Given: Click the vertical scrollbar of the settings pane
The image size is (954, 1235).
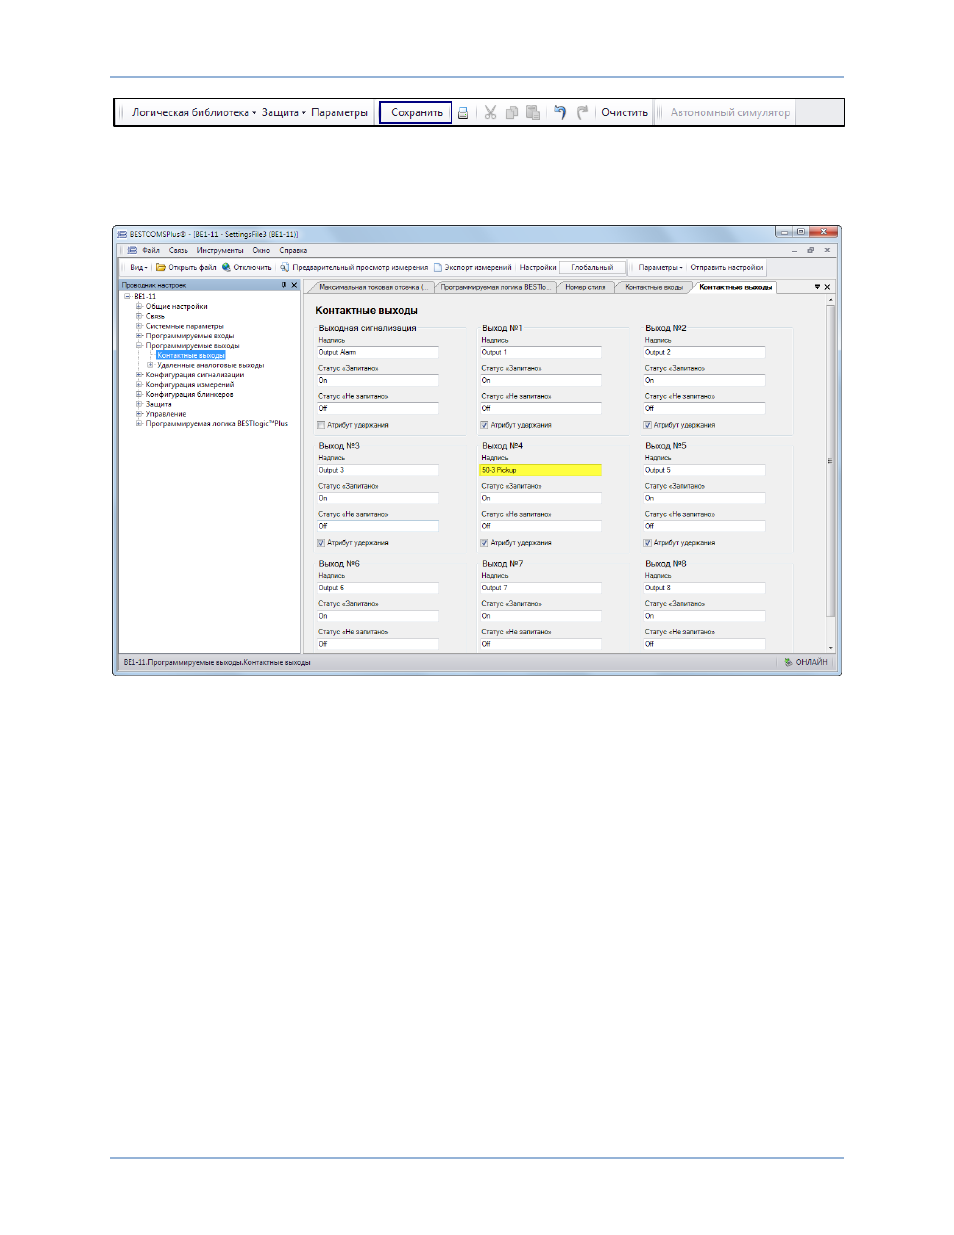Looking at the screenshot, I should [x=830, y=462].
